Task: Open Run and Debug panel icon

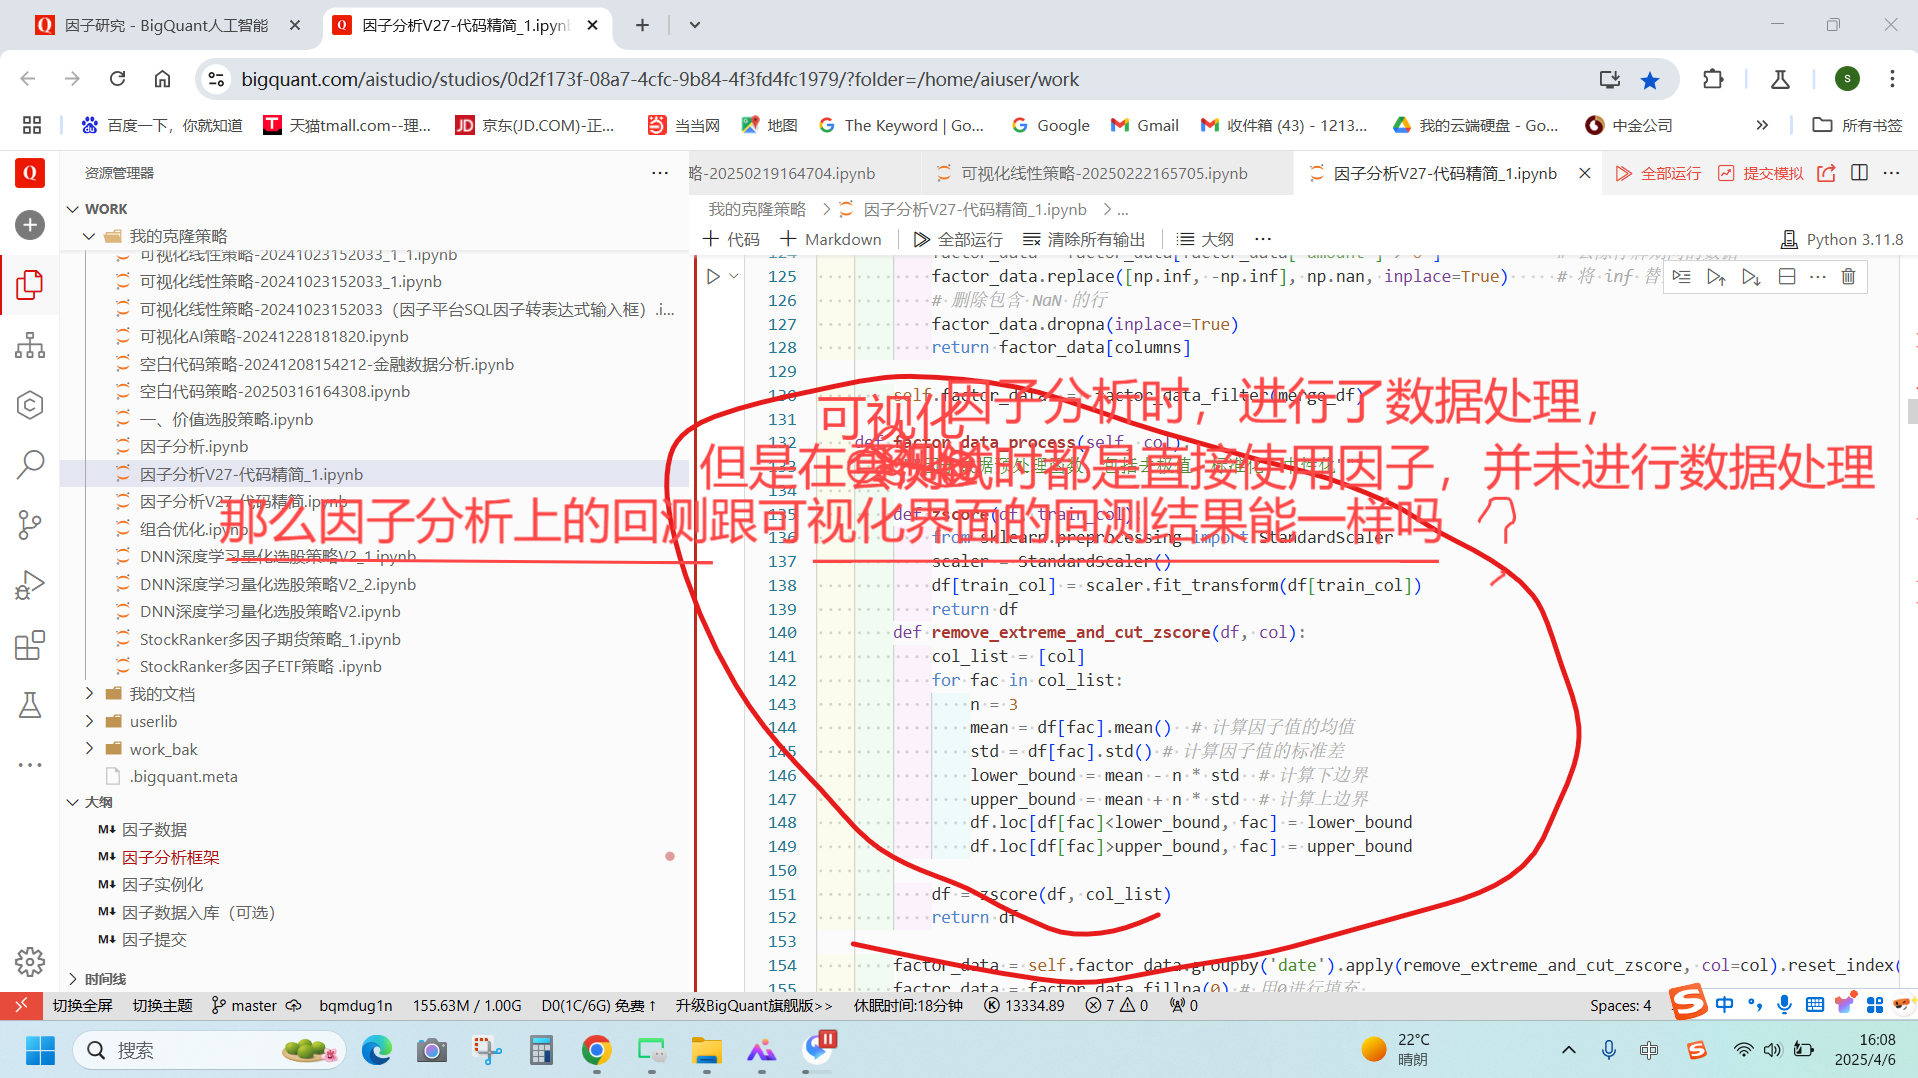Action: (x=30, y=585)
